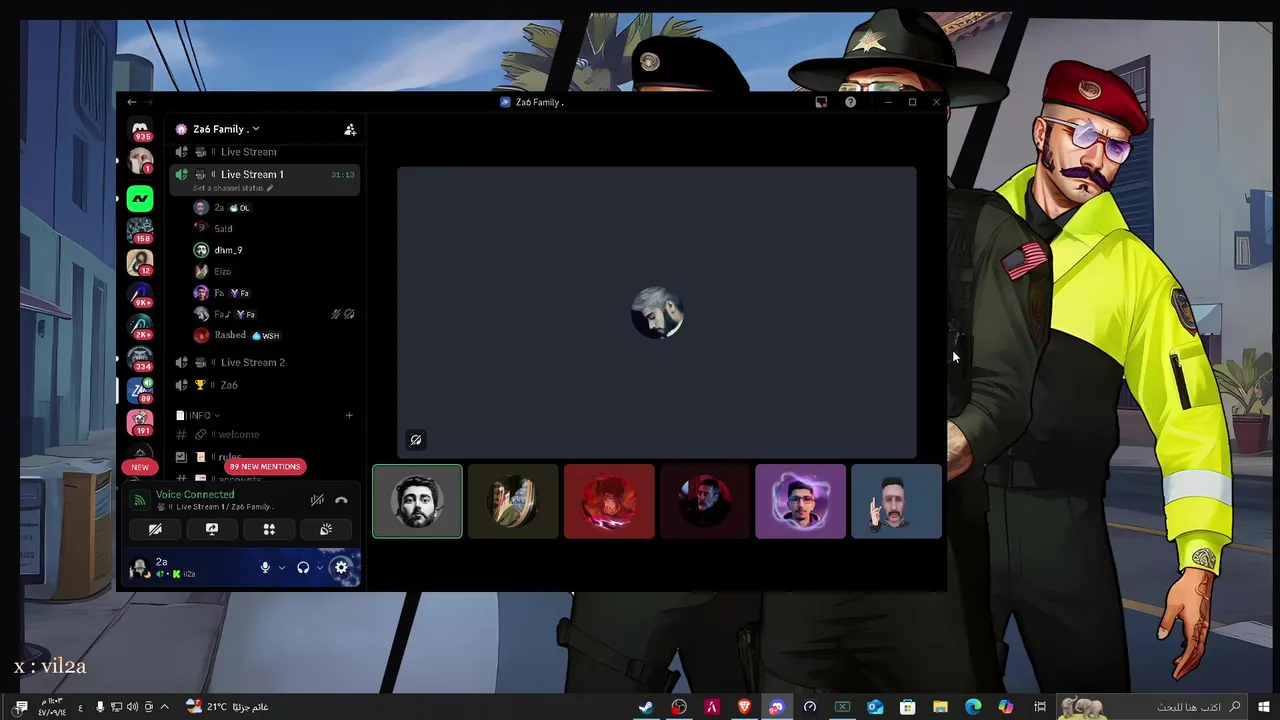Click the muted video icon on main call tile
Image resolution: width=1280 pixels, height=720 pixels.
(416, 439)
